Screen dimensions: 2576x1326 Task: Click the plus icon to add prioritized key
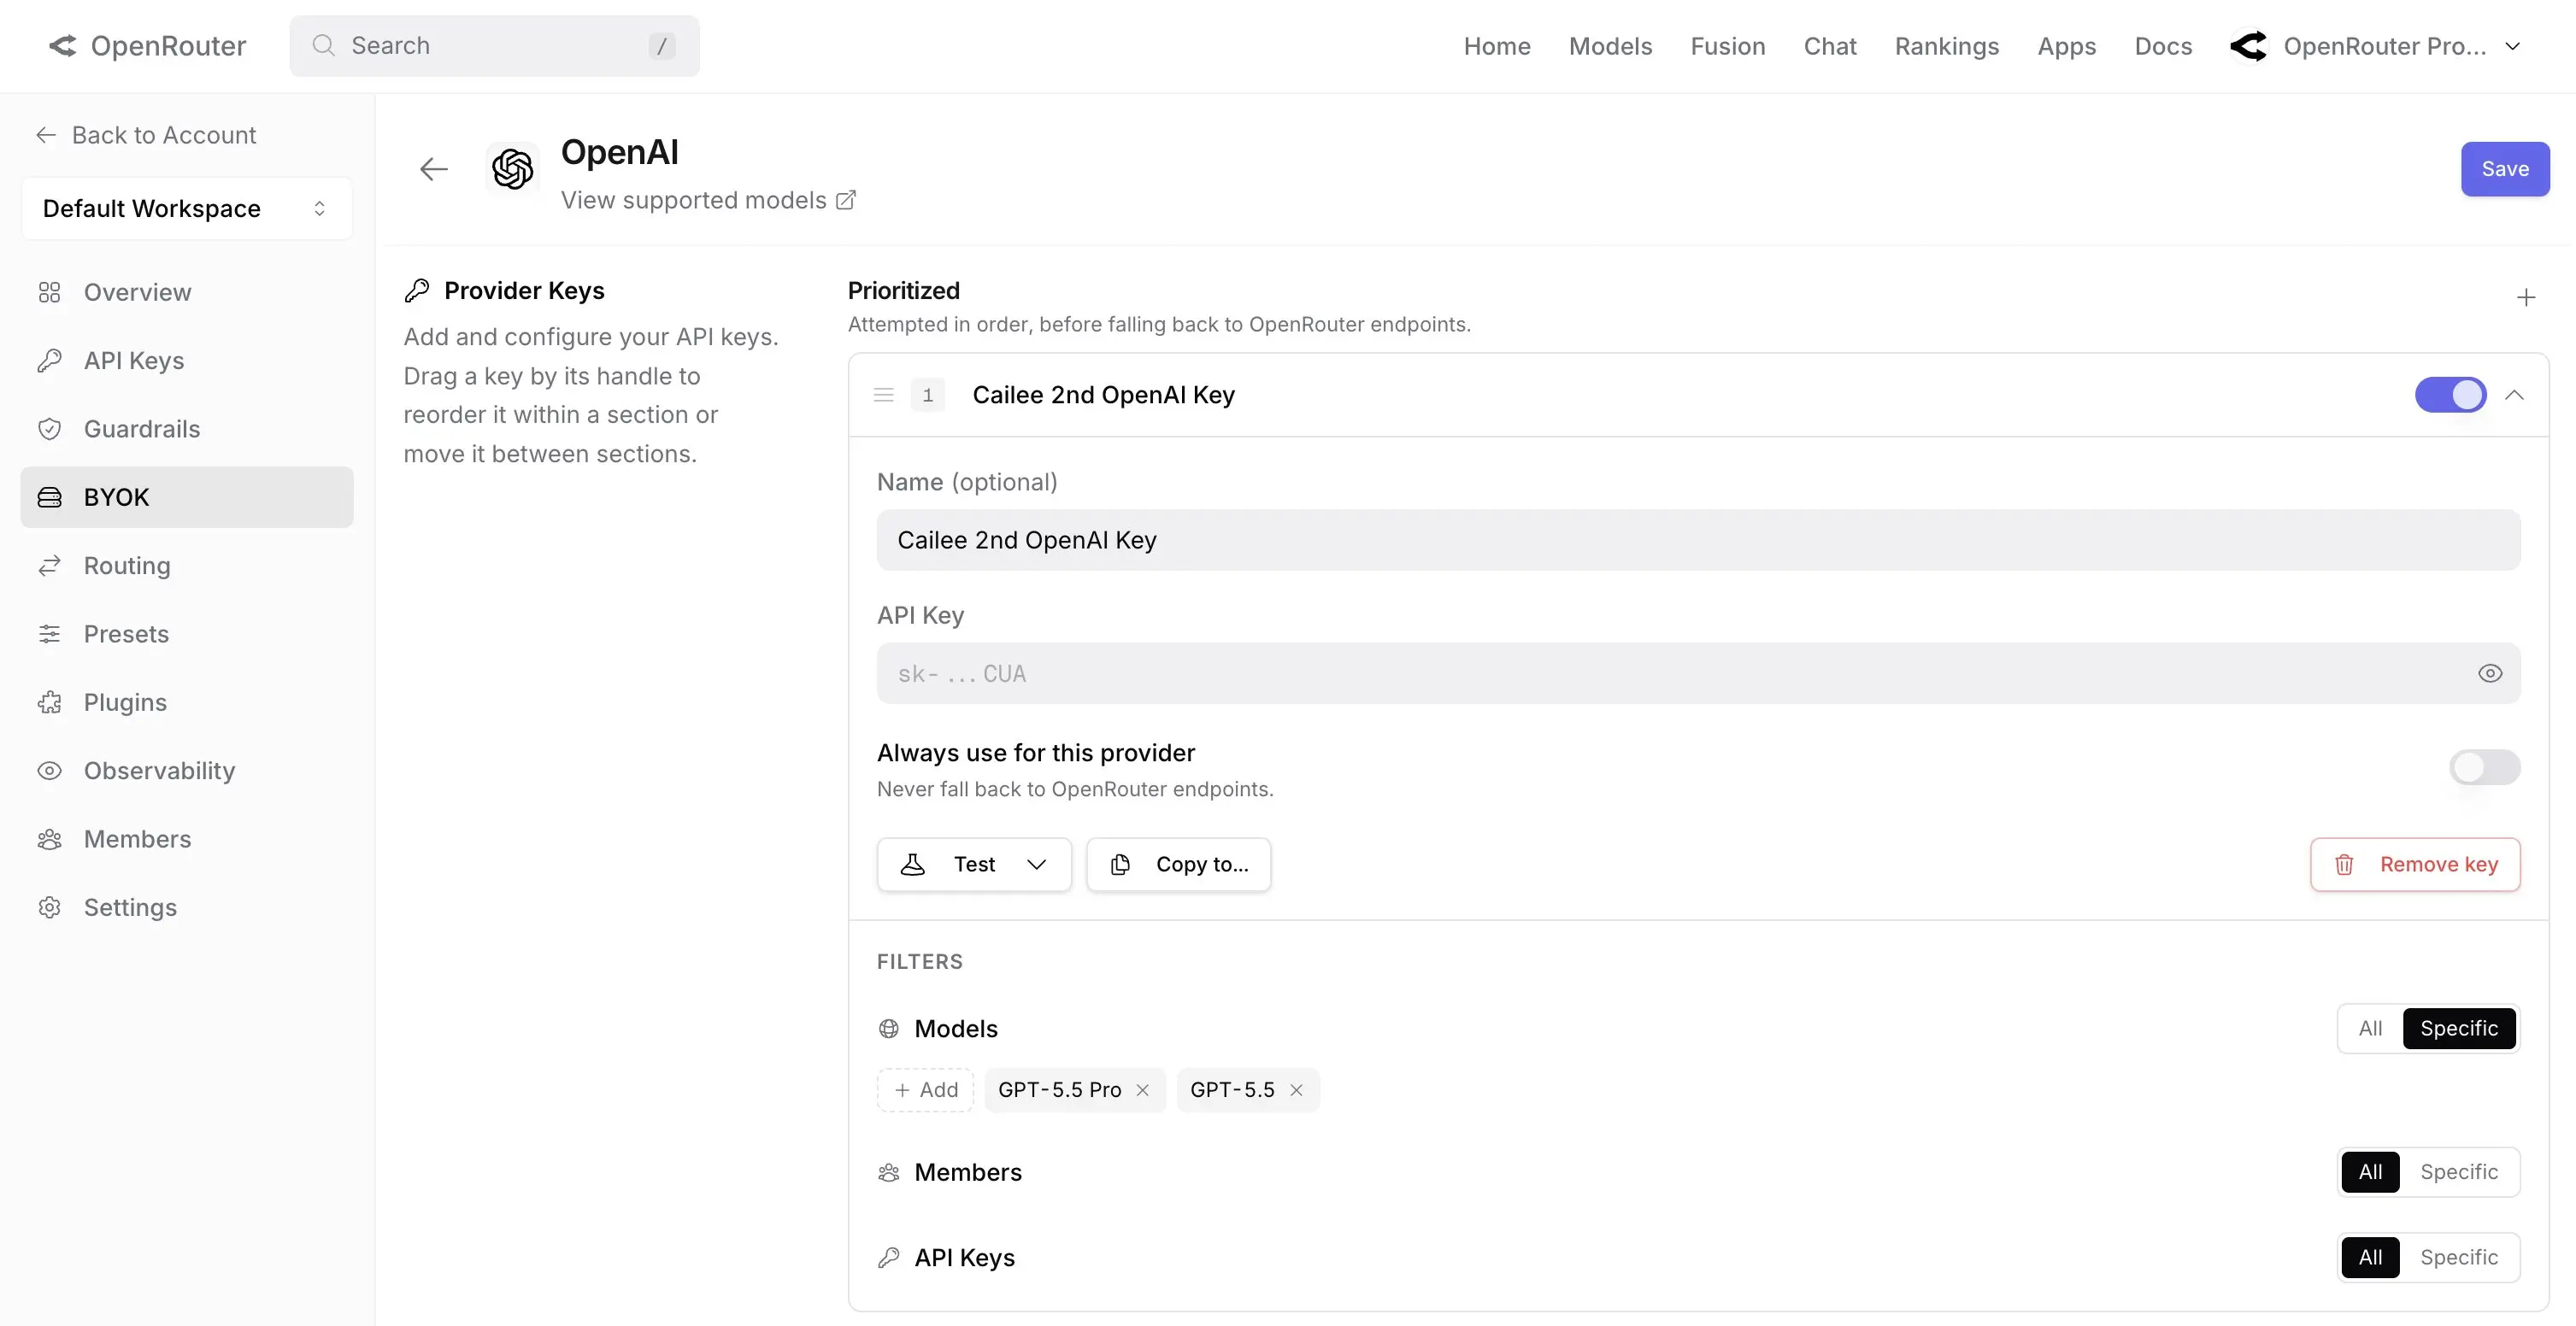coord(2526,298)
